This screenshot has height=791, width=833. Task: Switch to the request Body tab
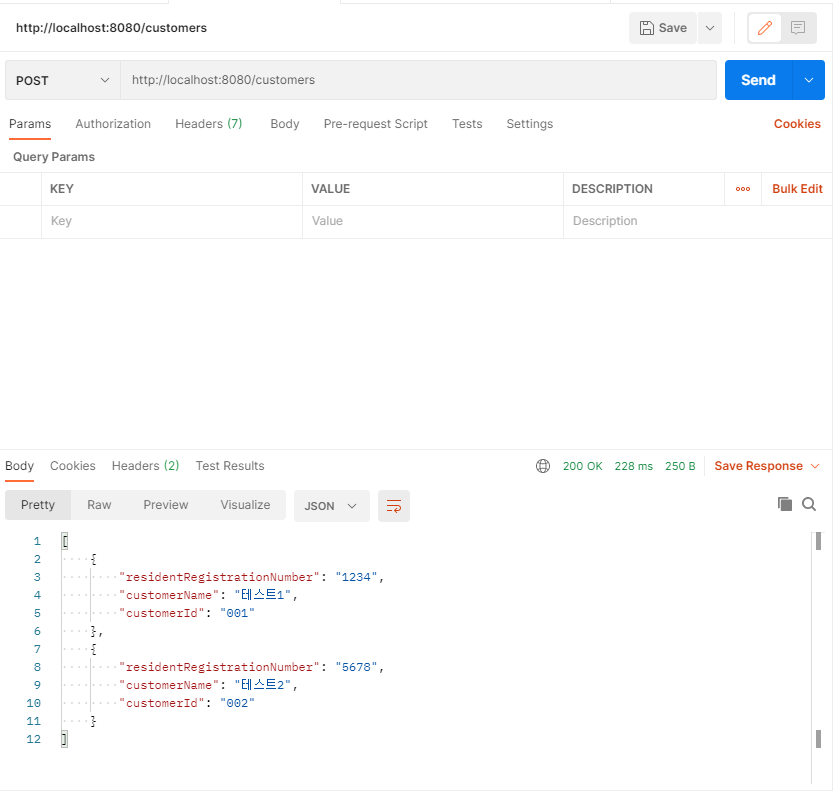click(285, 124)
